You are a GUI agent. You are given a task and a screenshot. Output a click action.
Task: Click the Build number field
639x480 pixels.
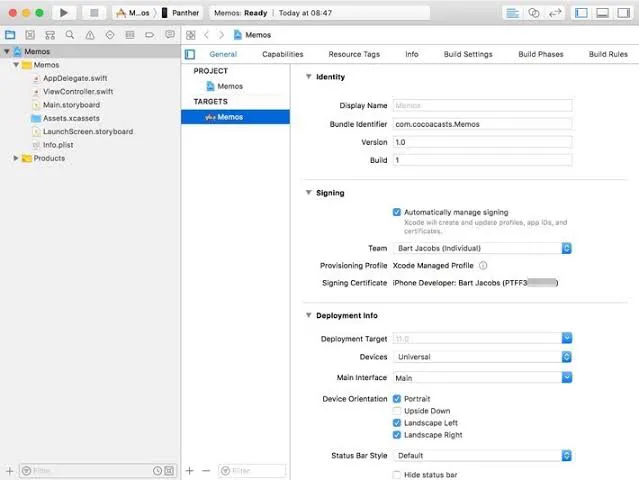coord(483,160)
